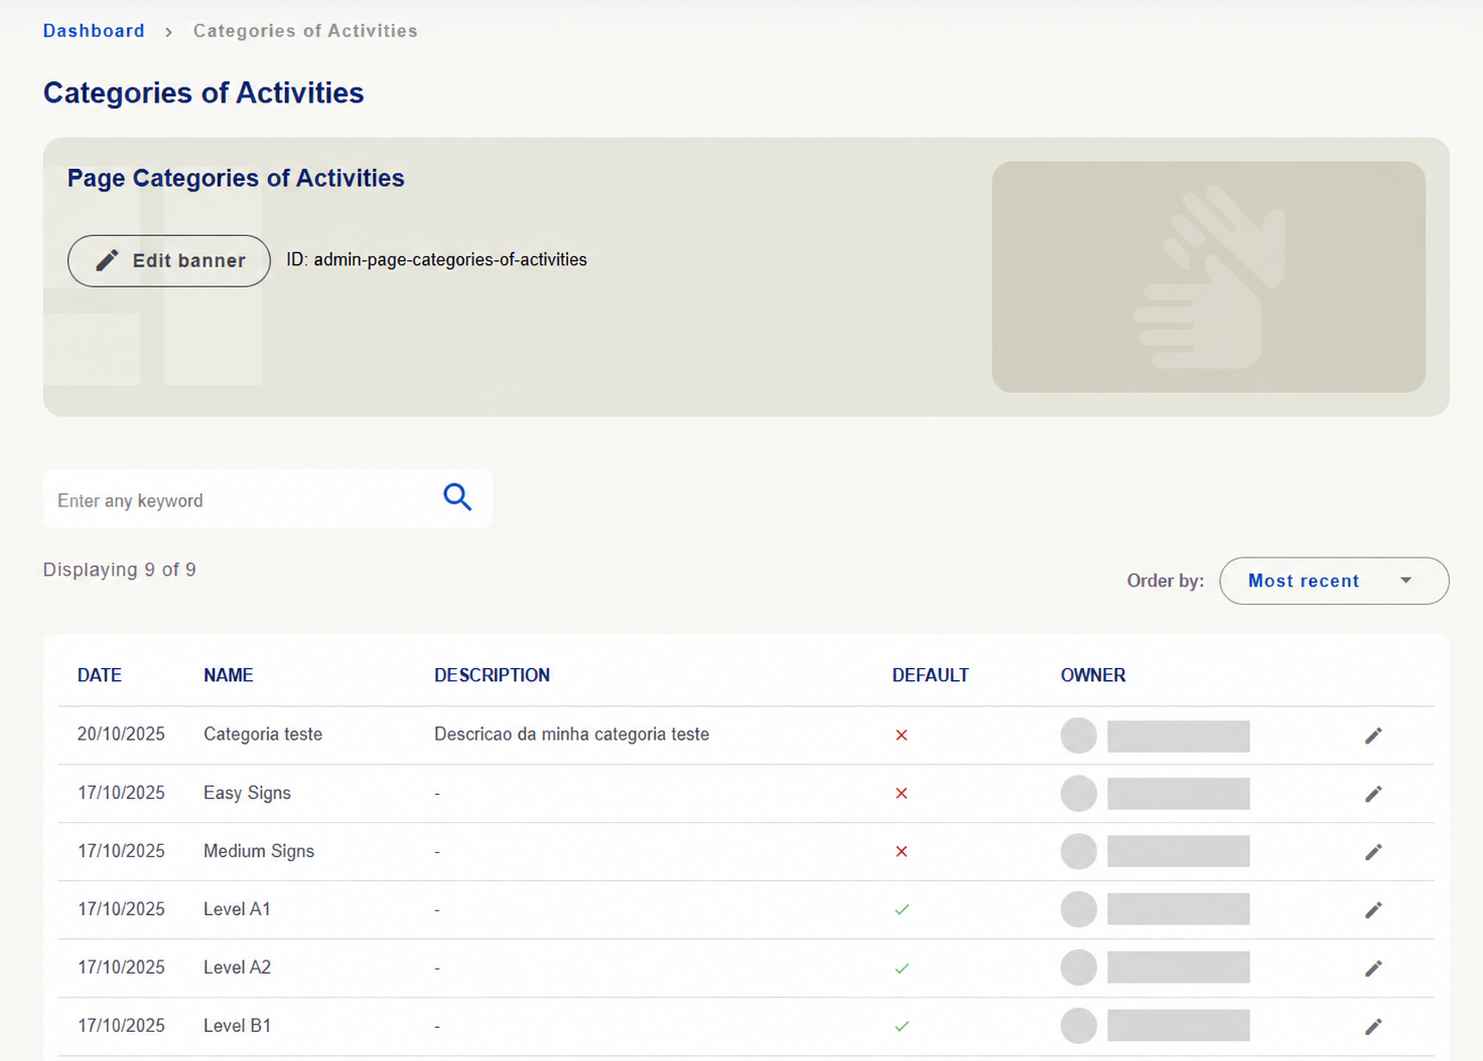
Task: Open the Order by Most recent dropdown
Action: pyautogui.click(x=1334, y=581)
